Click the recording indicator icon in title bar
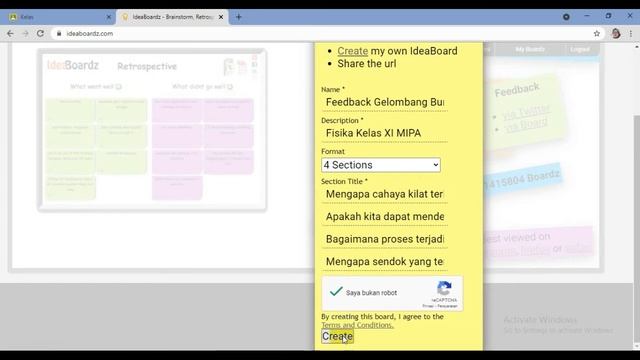Screen dimensions: 640x360 (566, 17)
